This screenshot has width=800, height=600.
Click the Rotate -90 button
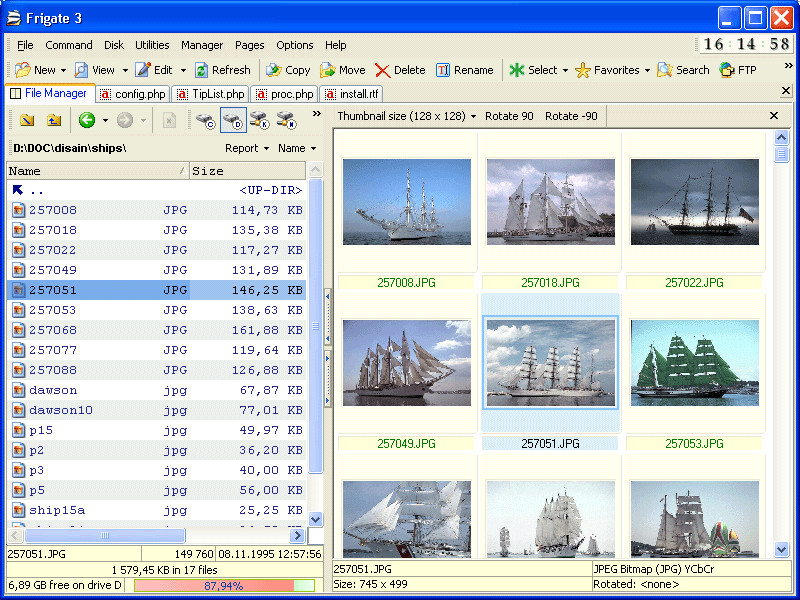coord(571,116)
